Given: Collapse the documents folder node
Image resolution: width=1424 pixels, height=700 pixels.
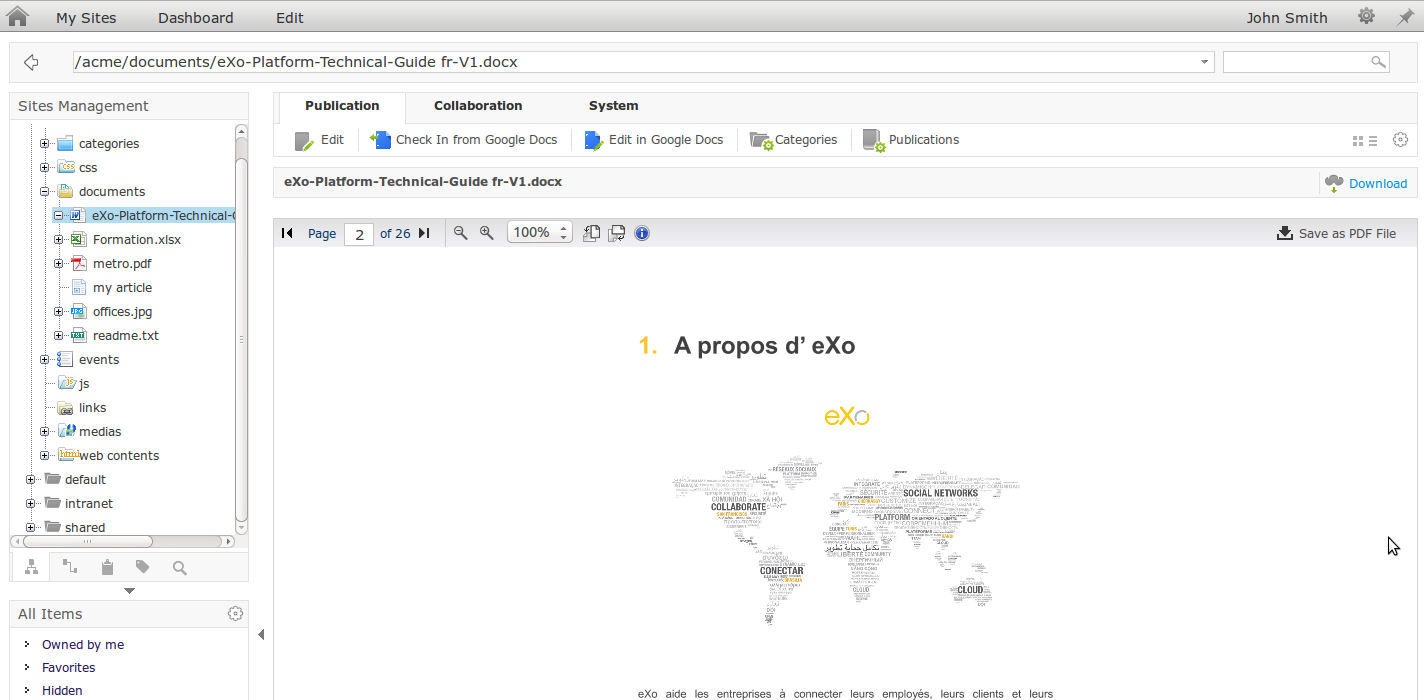Looking at the screenshot, I should click(45, 192).
